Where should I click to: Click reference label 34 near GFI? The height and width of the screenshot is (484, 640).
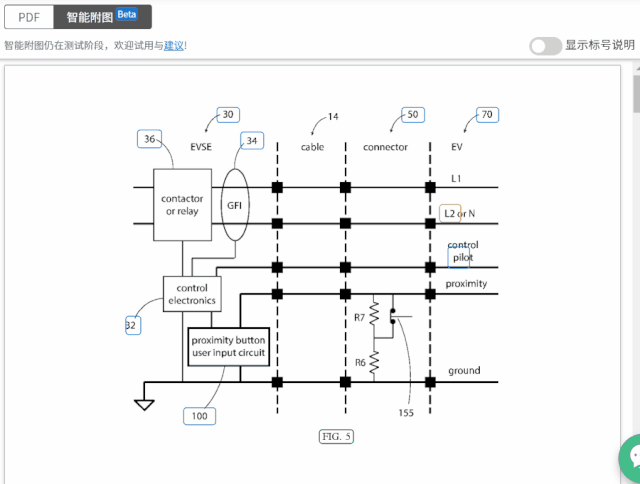(x=252, y=141)
